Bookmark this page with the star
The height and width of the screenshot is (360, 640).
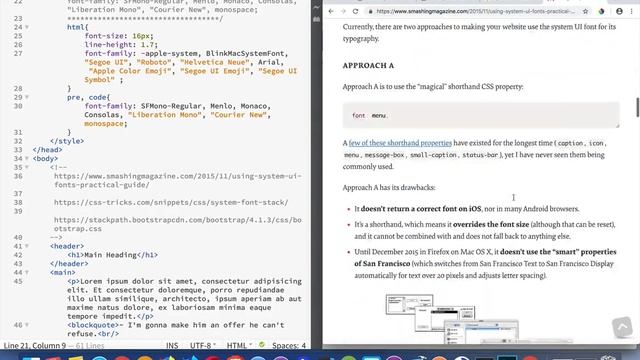coord(585,11)
